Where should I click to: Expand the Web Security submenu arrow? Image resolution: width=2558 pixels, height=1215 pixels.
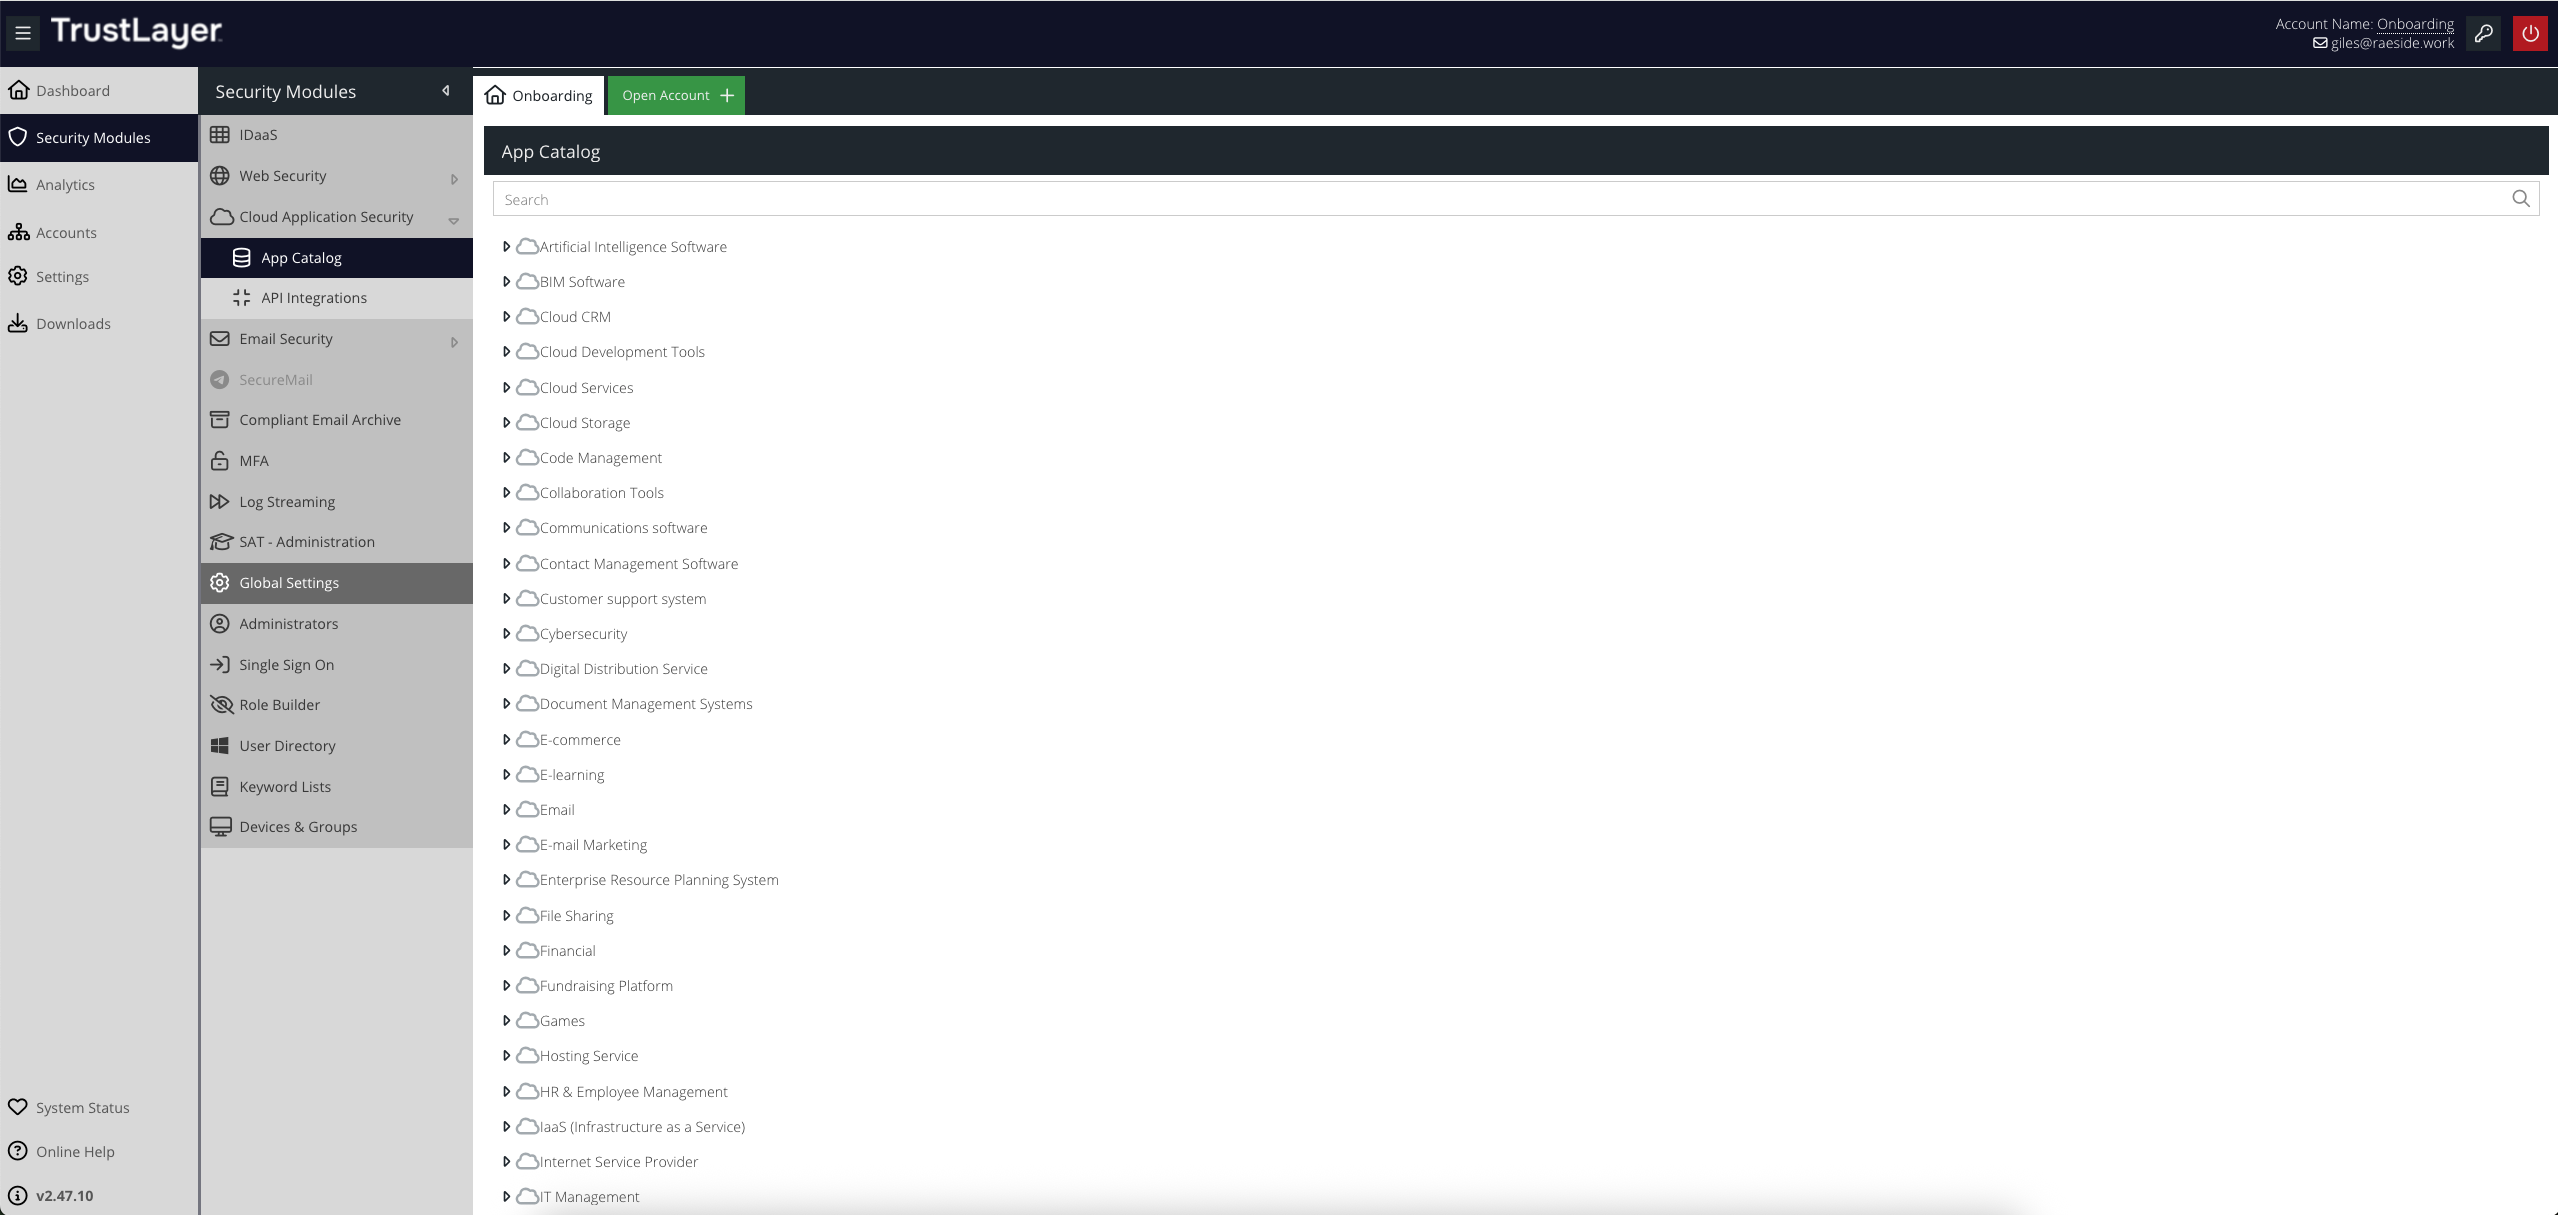[454, 179]
